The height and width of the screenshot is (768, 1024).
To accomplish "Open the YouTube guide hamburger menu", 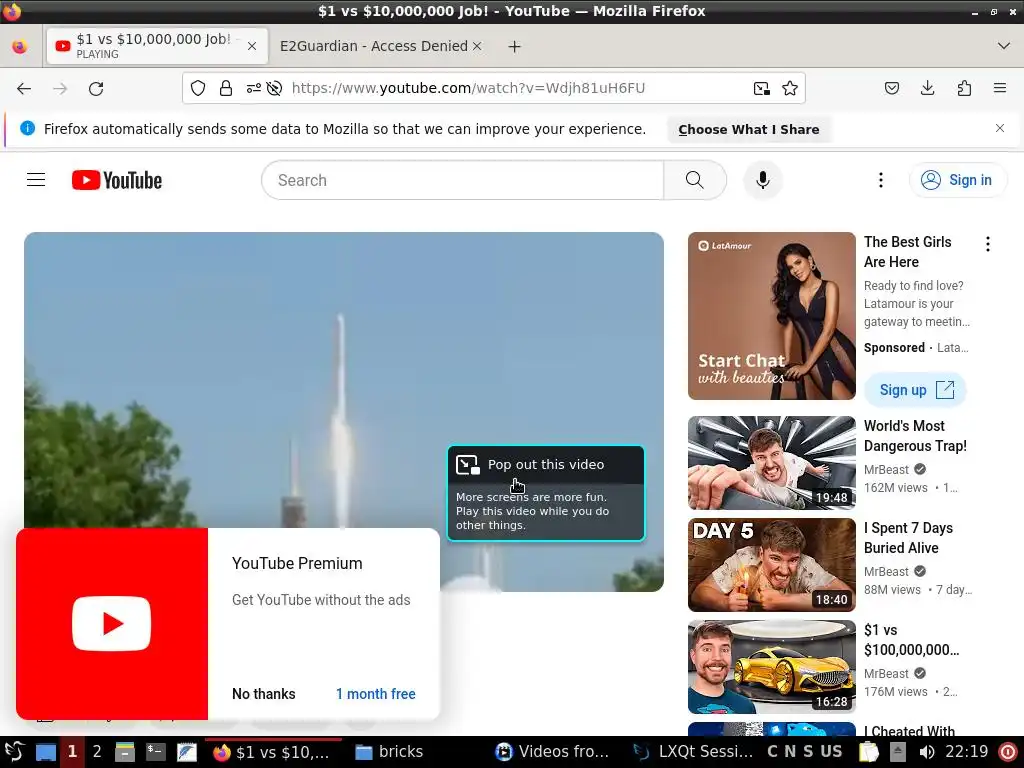I will coord(36,180).
